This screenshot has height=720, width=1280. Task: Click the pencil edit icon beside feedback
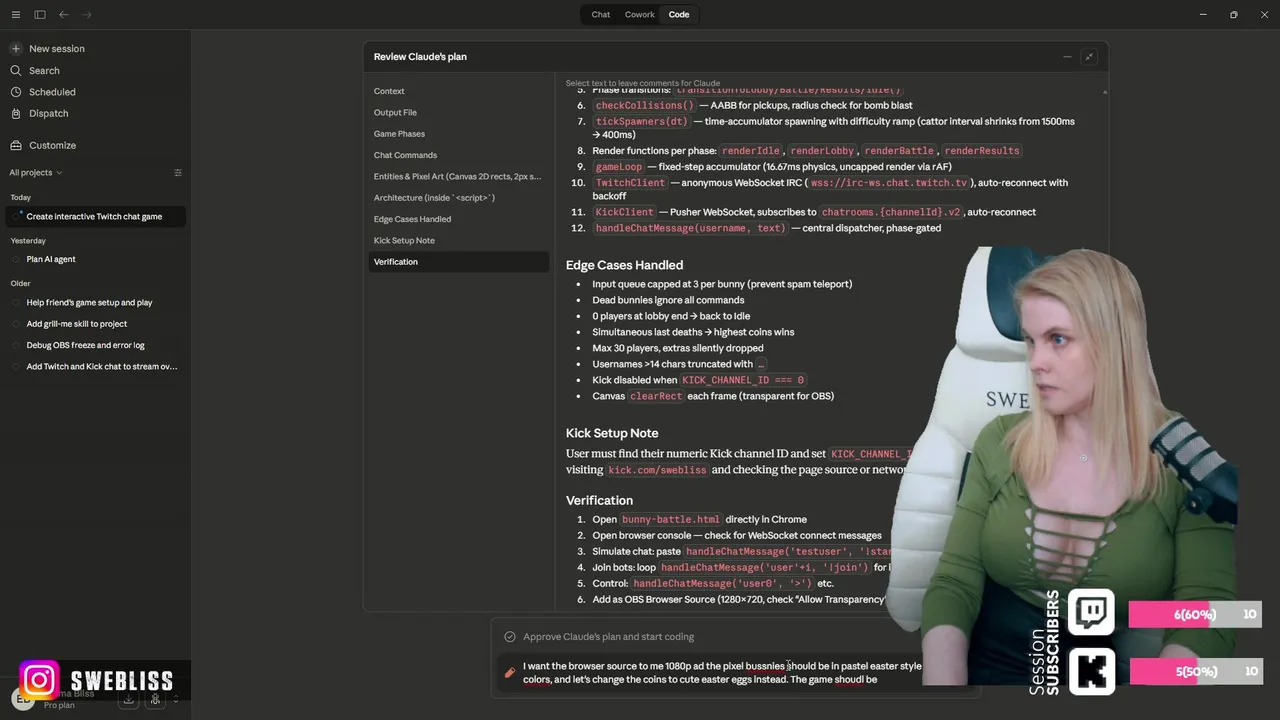point(510,673)
